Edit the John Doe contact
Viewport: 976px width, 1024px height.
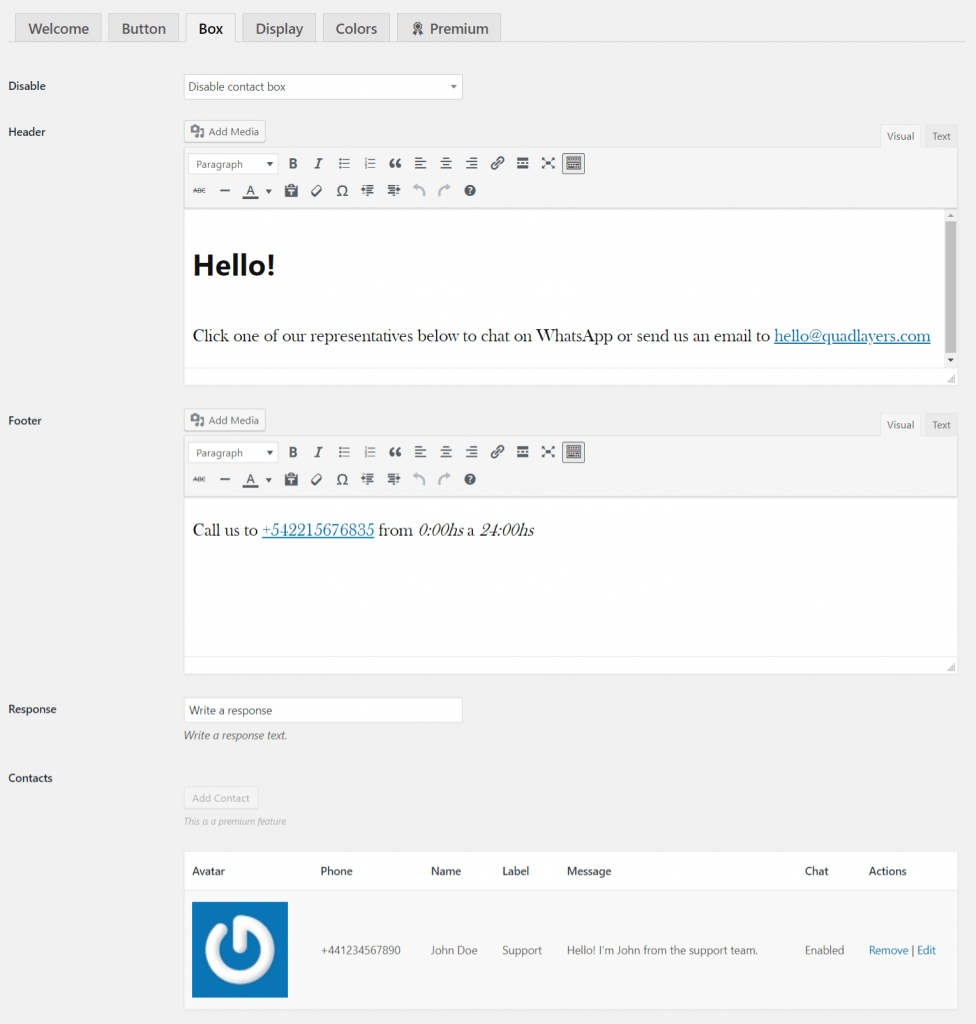[x=926, y=950]
